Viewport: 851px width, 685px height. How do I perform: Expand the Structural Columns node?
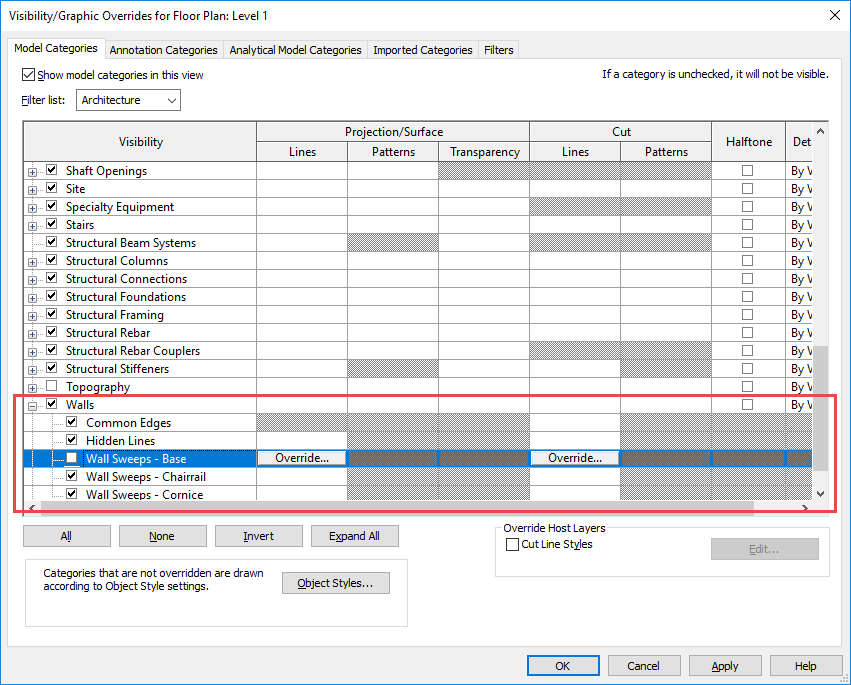click(33, 262)
